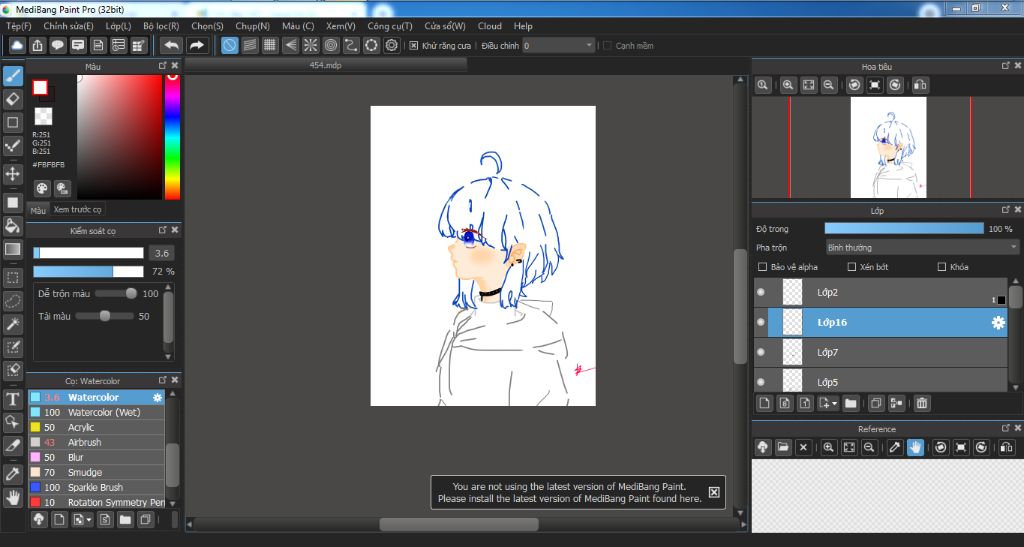Open snap settings gear icon
Image resolution: width=1024 pixels, height=547 pixels.
click(391, 45)
